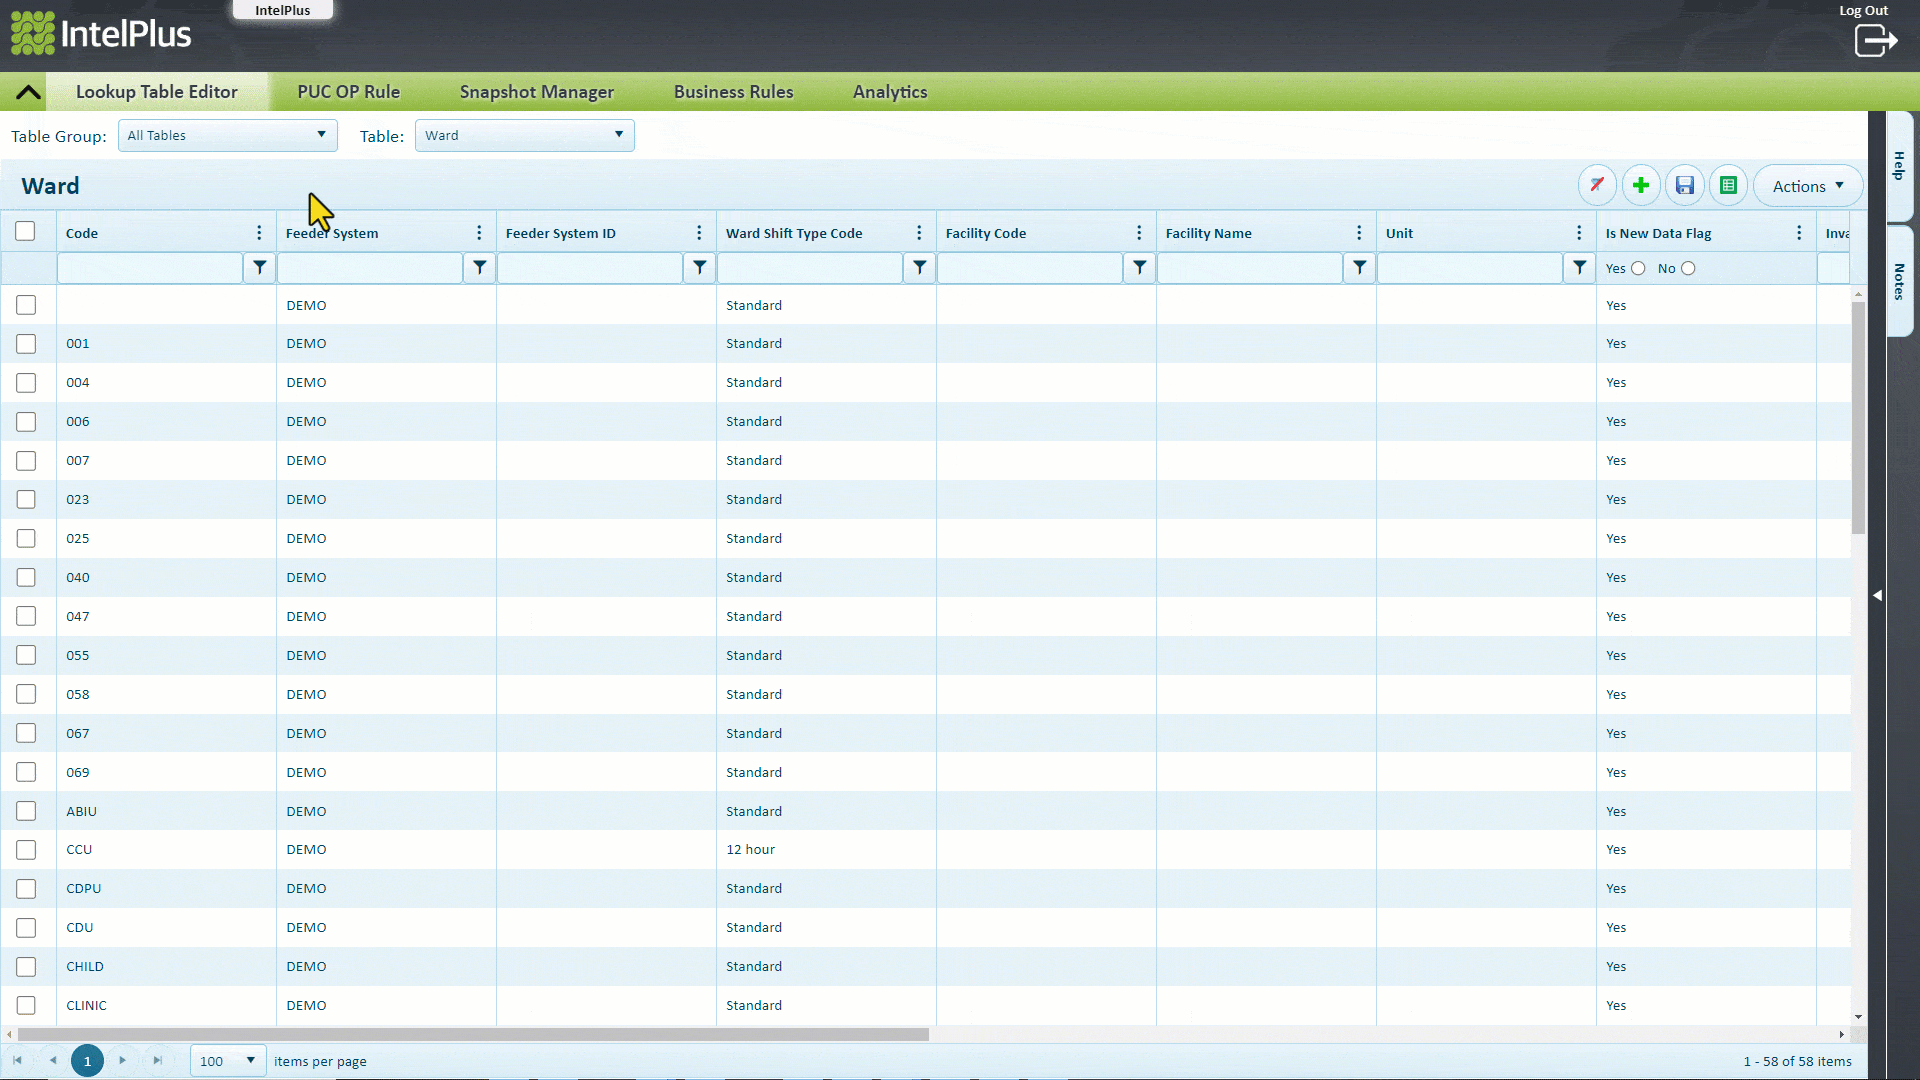Click the Feeder System filter input field
Image resolution: width=1920 pixels, height=1080 pixels.
pos(370,268)
